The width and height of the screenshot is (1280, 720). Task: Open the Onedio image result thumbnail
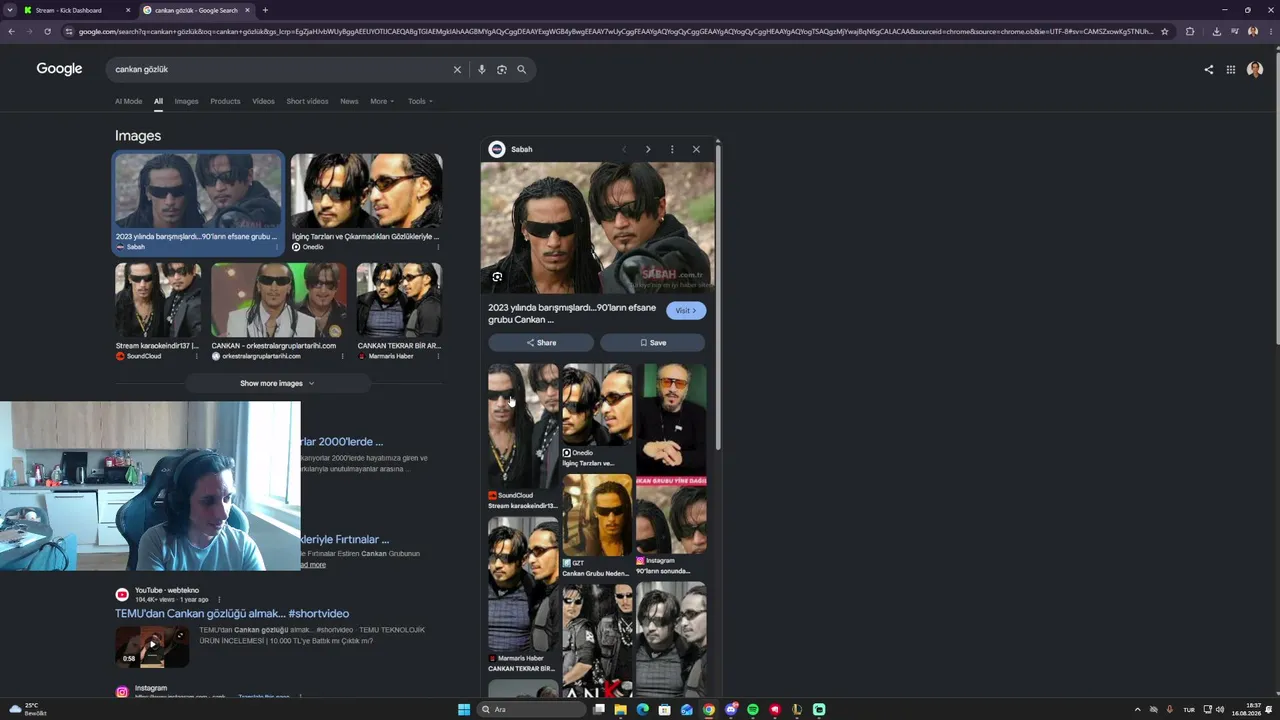pos(366,192)
